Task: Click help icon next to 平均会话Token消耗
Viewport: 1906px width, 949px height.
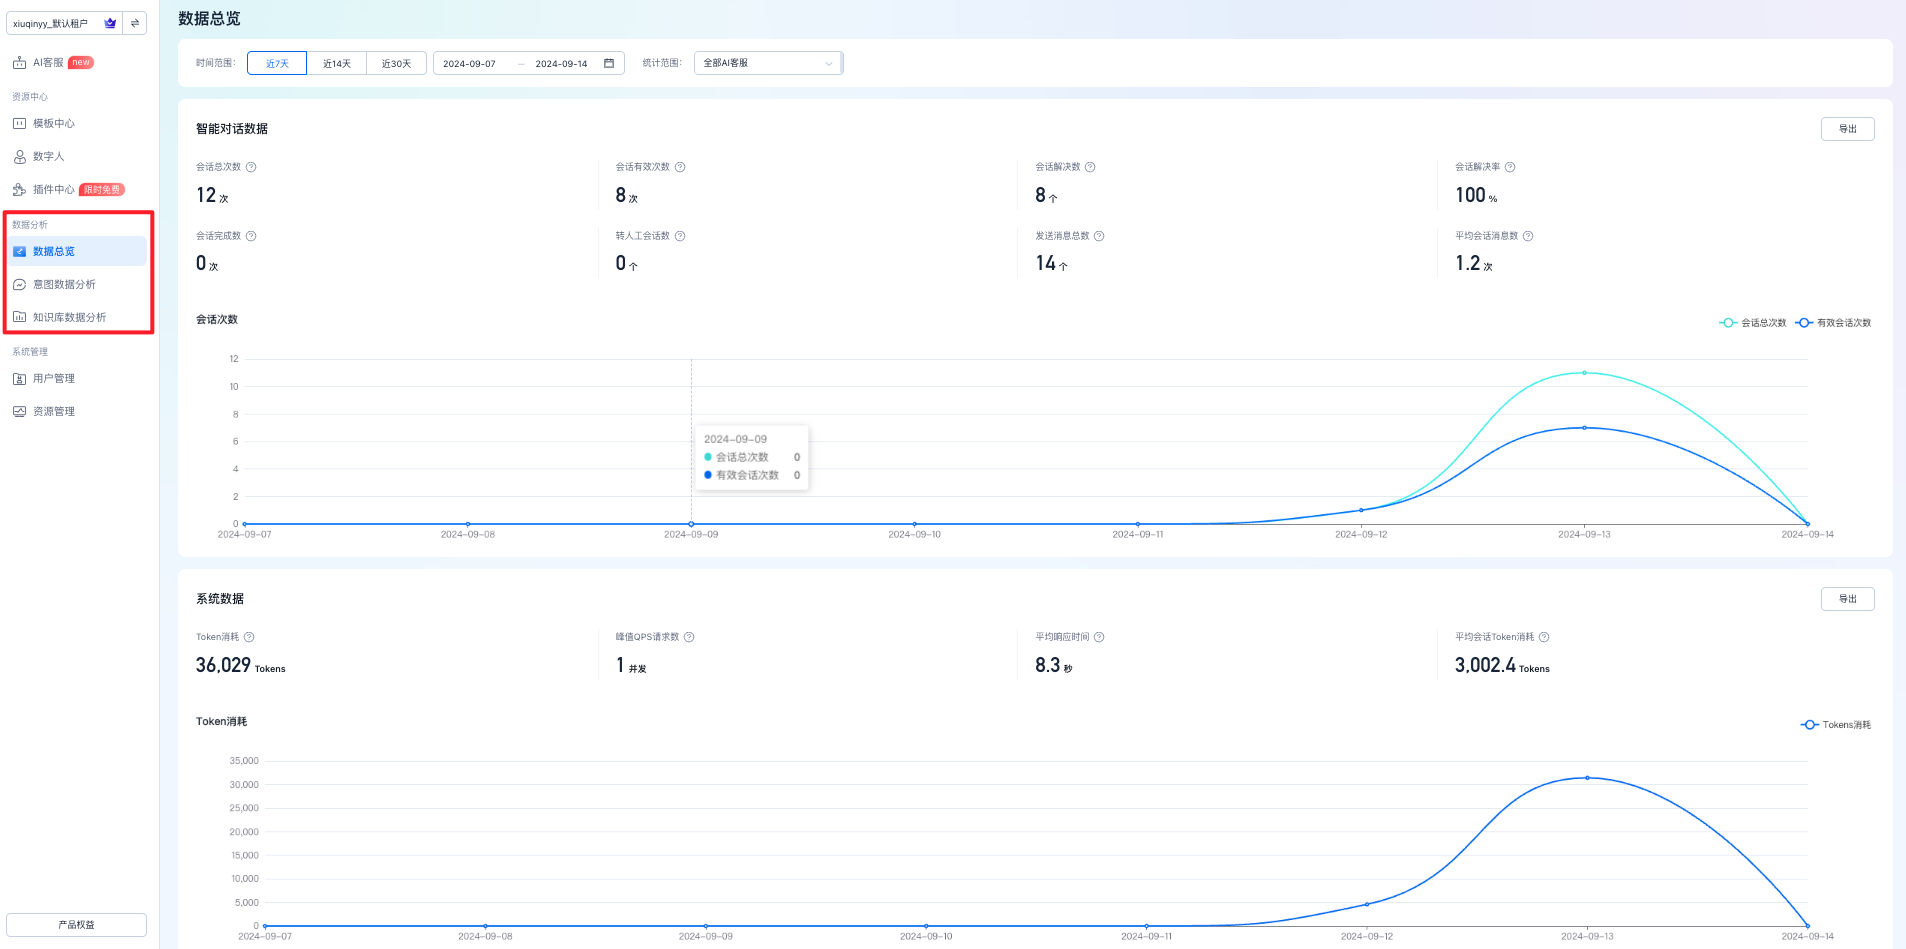Action: [x=1544, y=637]
